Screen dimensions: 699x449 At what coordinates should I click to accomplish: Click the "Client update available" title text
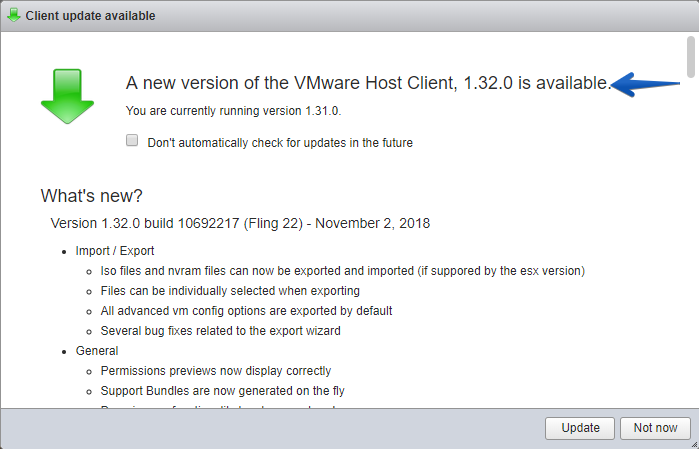90,16
